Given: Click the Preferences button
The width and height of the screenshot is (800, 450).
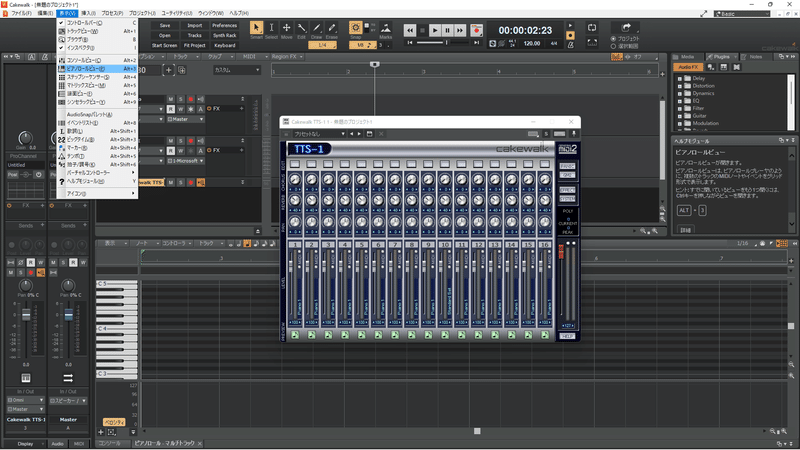Looking at the screenshot, I should pos(224,26).
